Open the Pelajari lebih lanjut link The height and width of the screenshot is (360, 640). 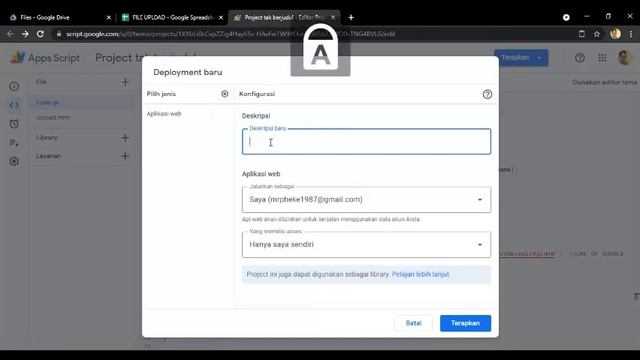(x=420, y=274)
